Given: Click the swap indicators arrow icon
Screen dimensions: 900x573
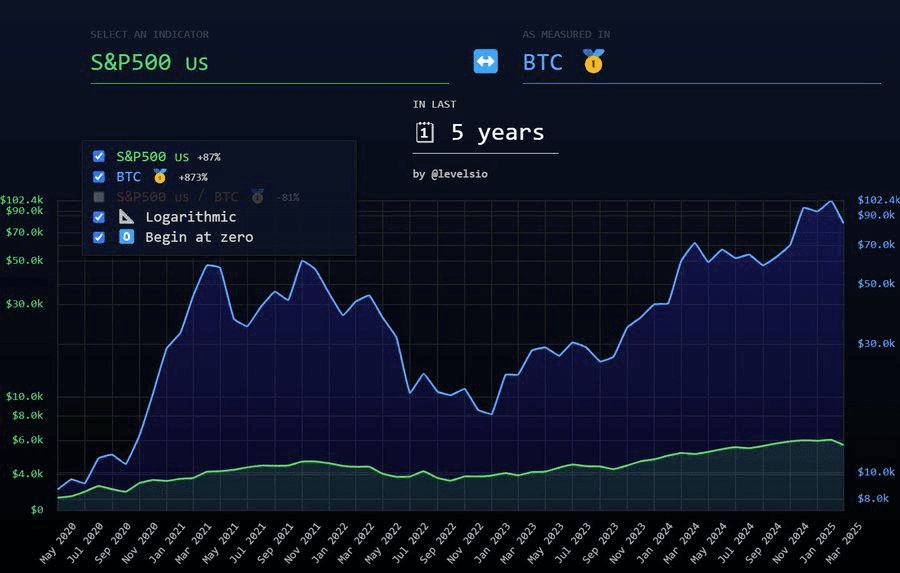Looking at the screenshot, I should (x=486, y=61).
